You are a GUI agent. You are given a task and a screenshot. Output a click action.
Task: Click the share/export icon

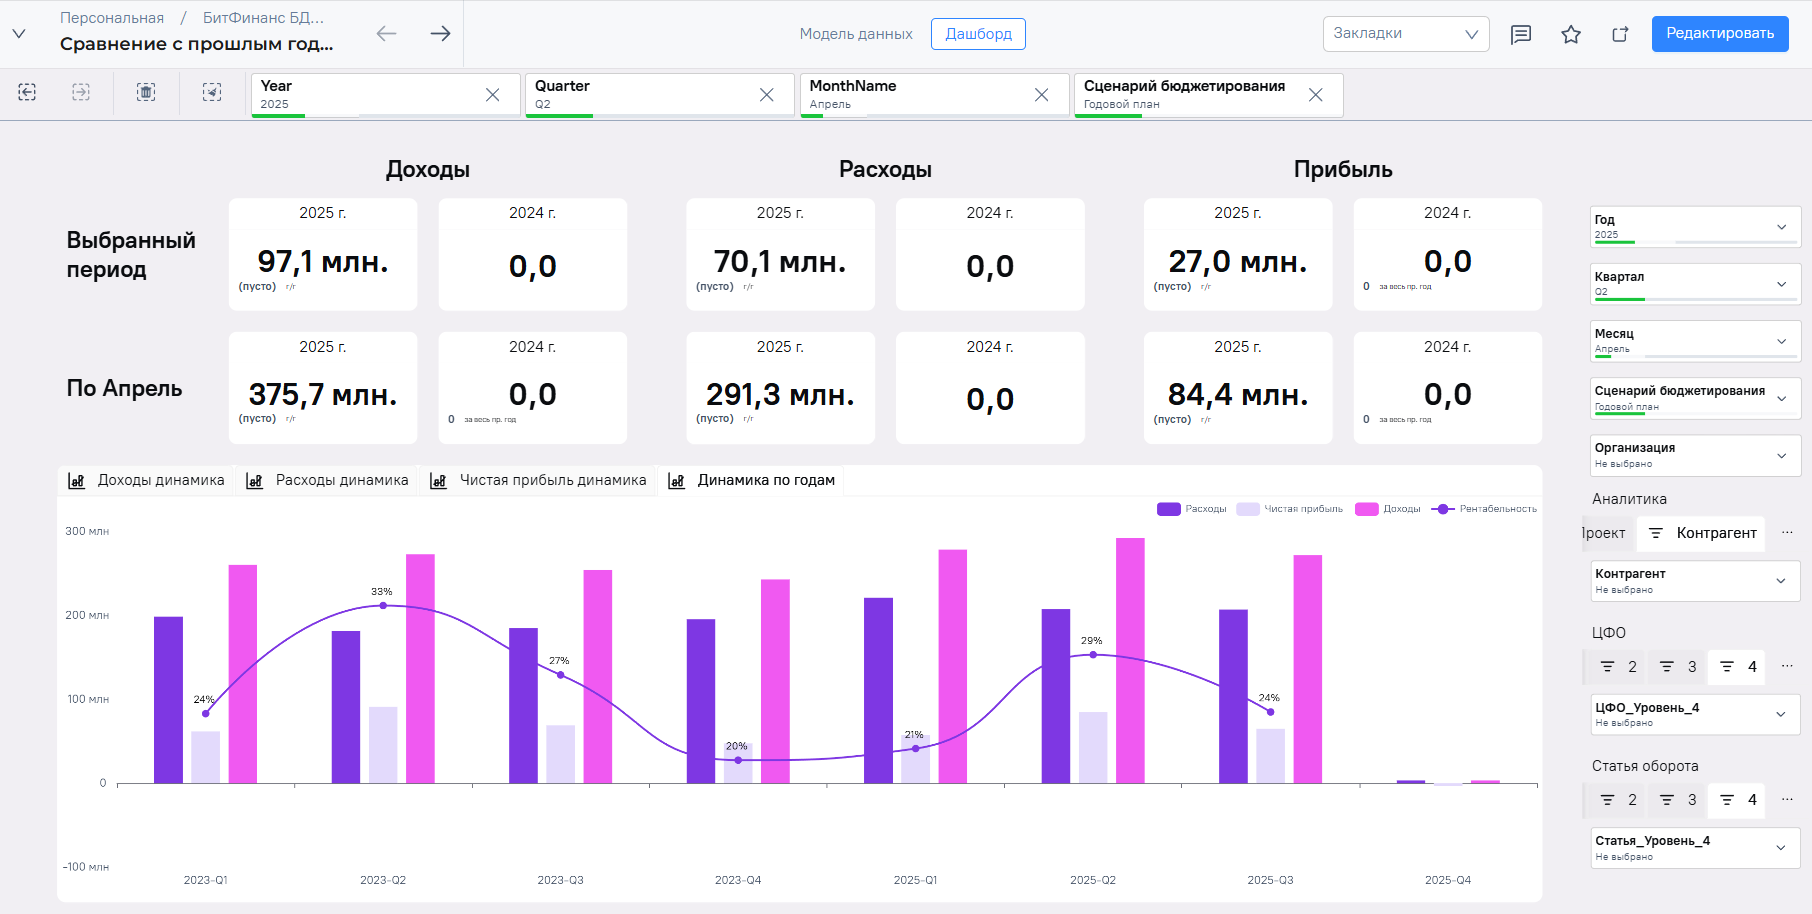click(1620, 34)
